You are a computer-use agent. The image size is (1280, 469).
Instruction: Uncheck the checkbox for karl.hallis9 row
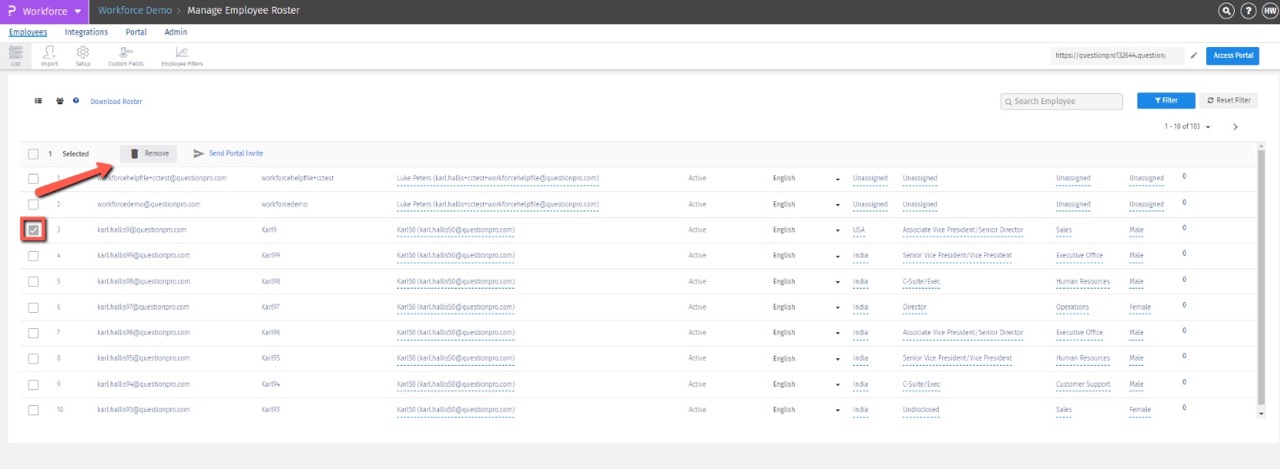point(33,230)
